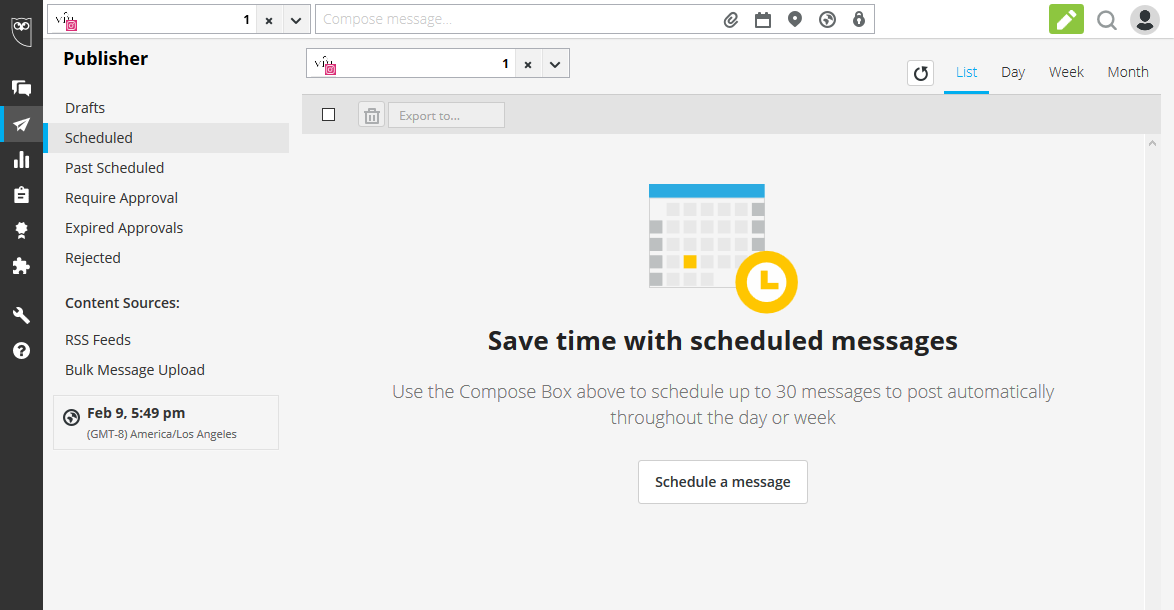The image size is (1174, 610).
Task: Open Assignments clipboard icon in sidebar
Action: pyautogui.click(x=21, y=195)
